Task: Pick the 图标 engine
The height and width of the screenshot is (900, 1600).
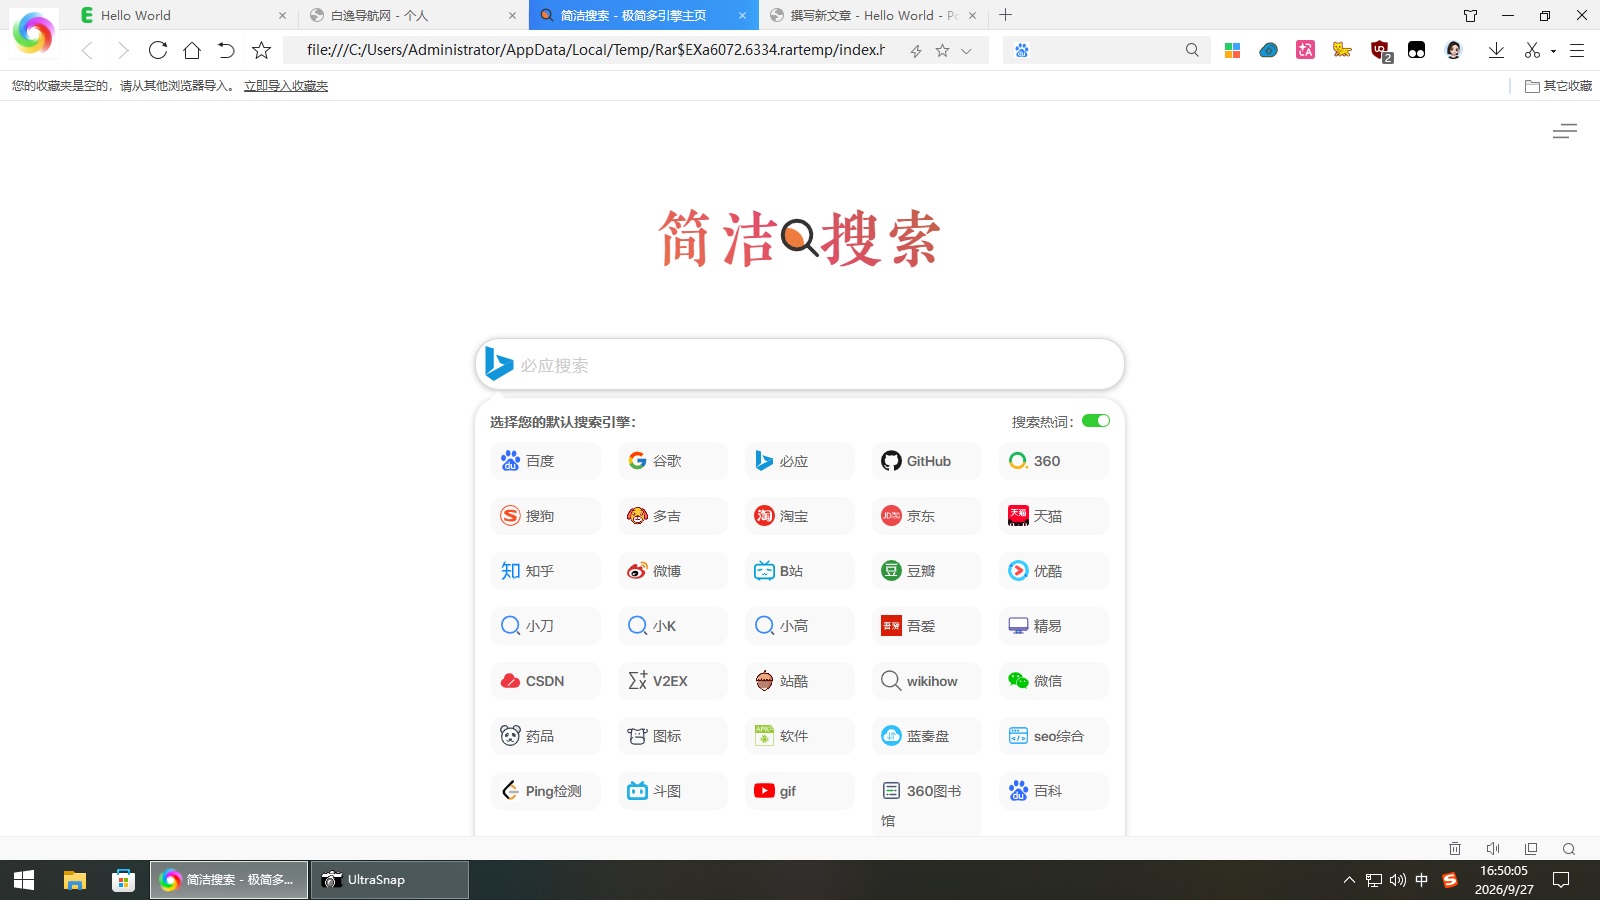Action: point(672,736)
